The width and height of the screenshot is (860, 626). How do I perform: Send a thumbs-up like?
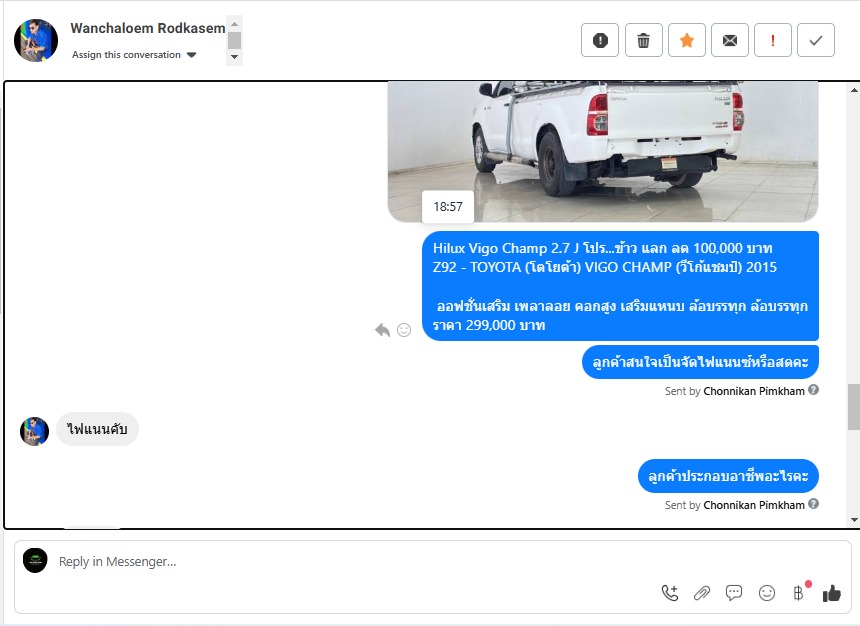click(x=831, y=593)
